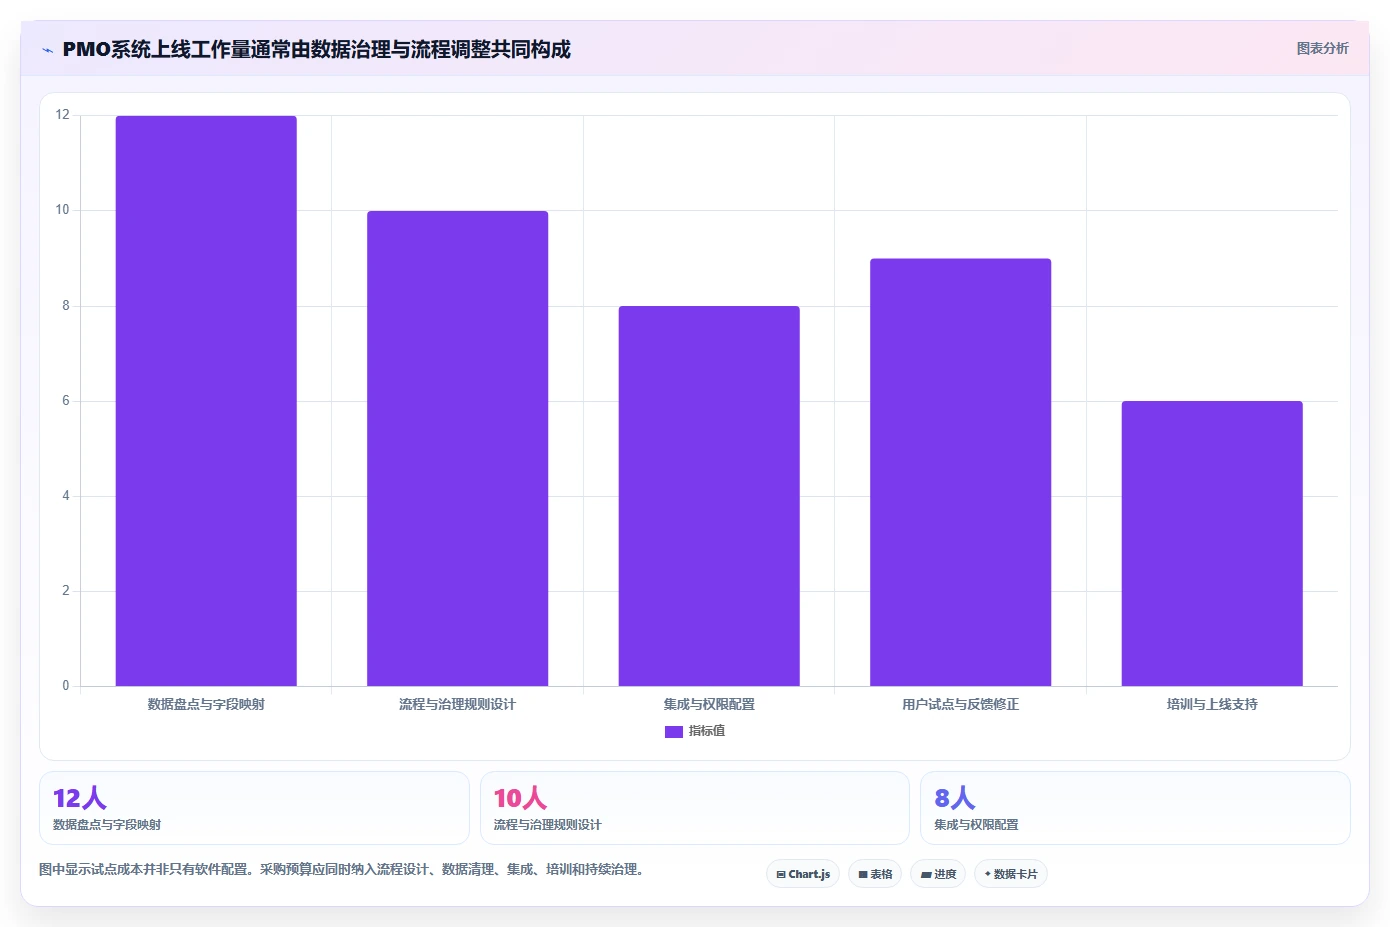Click the 图表分析 label in header
This screenshot has width=1390, height=927.
click(x=1322, y=48)
